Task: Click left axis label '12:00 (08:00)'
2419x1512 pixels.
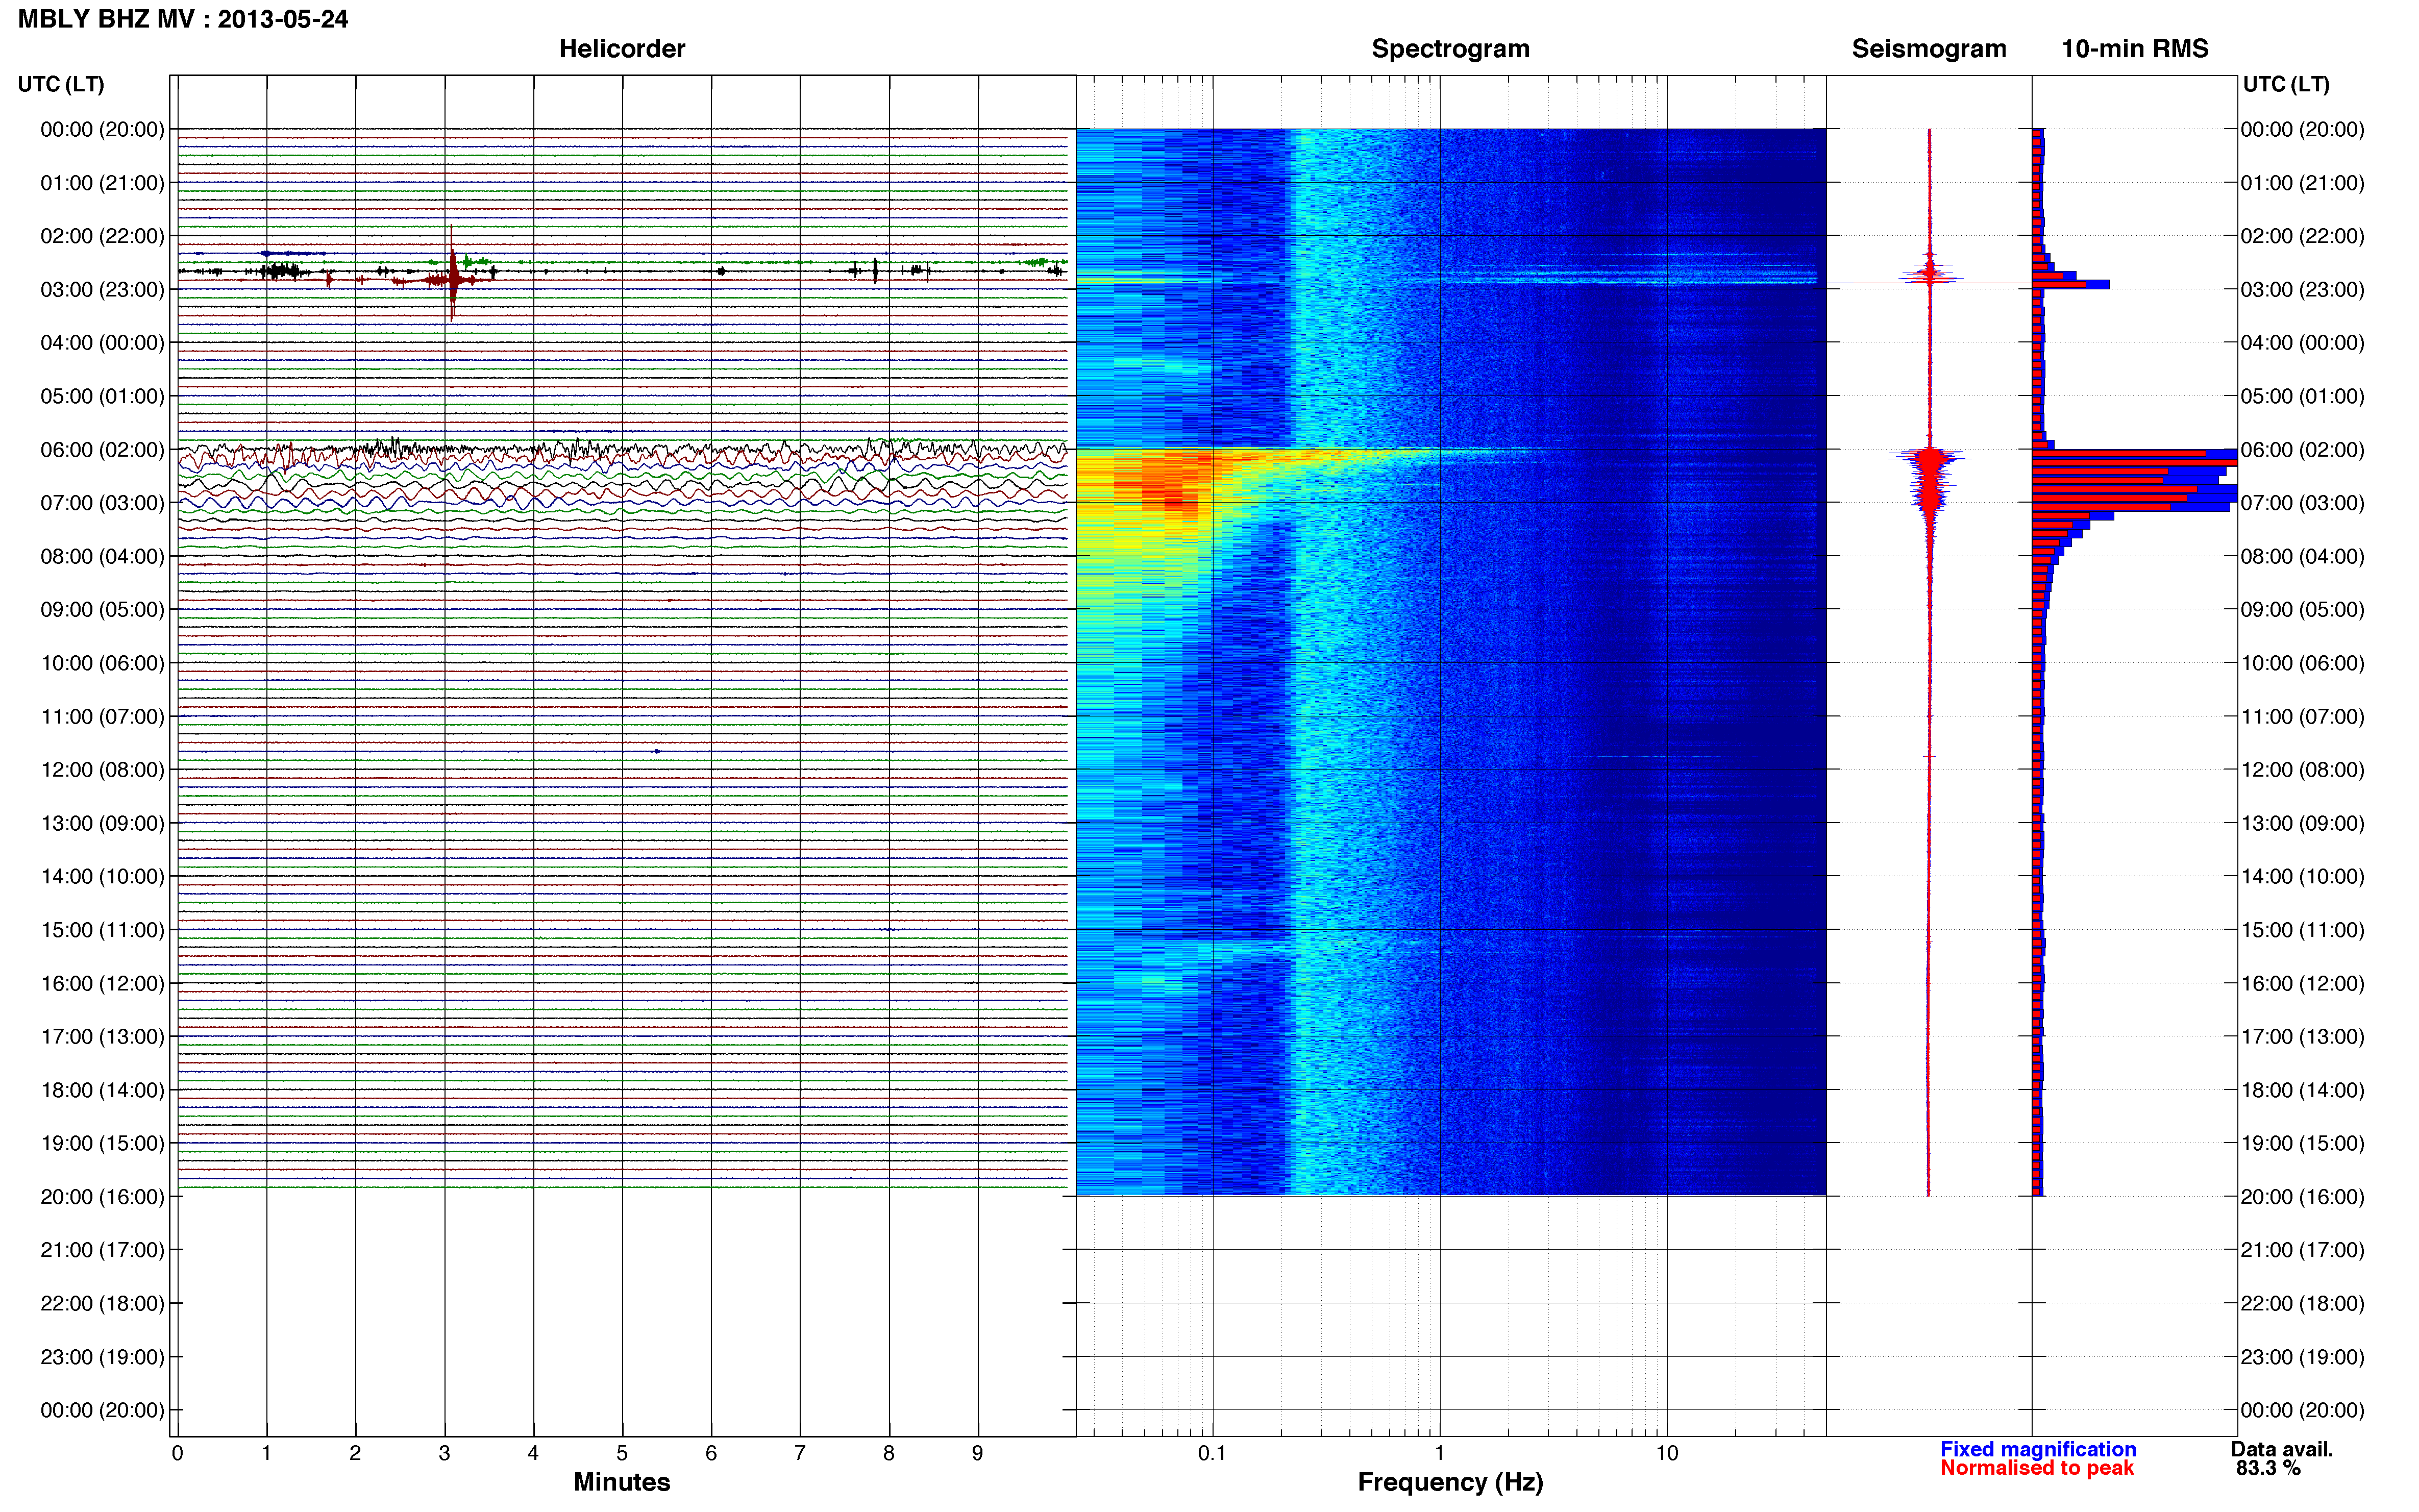Action: 102,769
